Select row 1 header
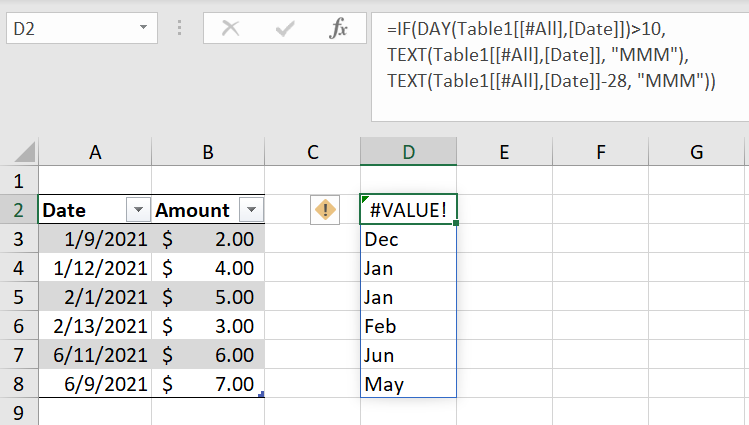This screenshot has width=749, height=425. coord(19,181)
